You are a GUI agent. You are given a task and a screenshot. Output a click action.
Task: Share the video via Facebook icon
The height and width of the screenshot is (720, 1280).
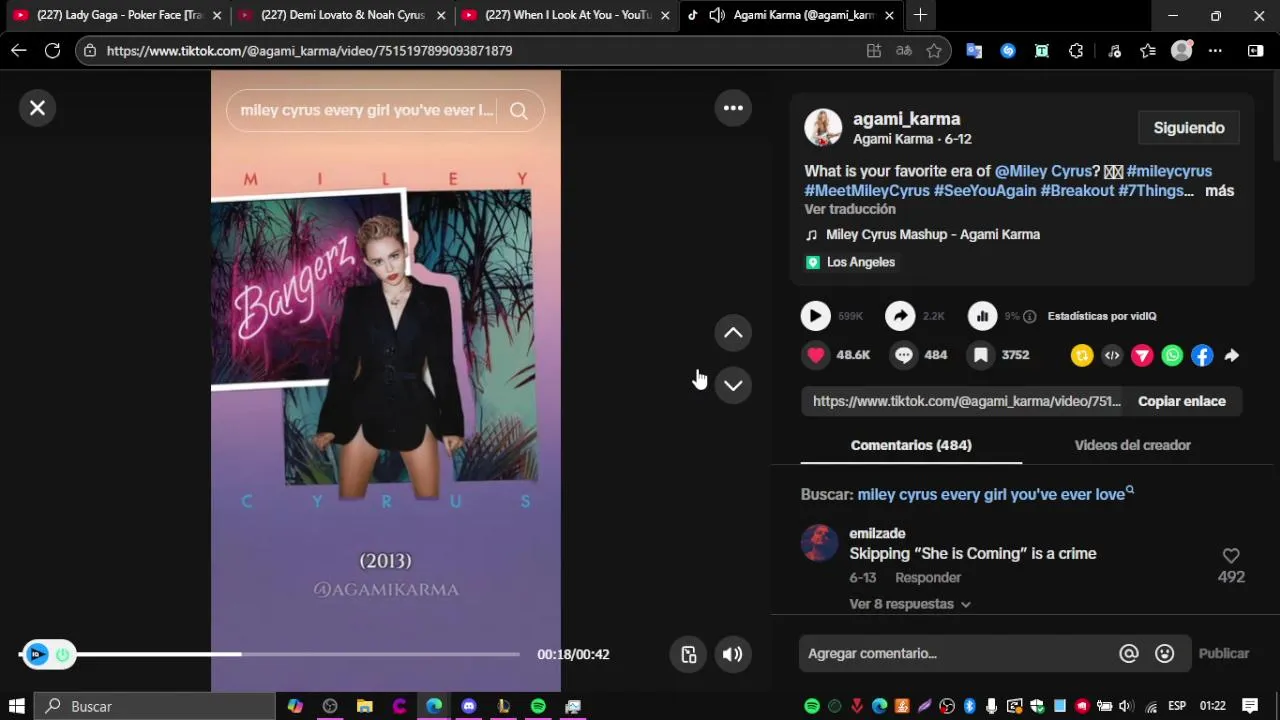click(1202, 355)
